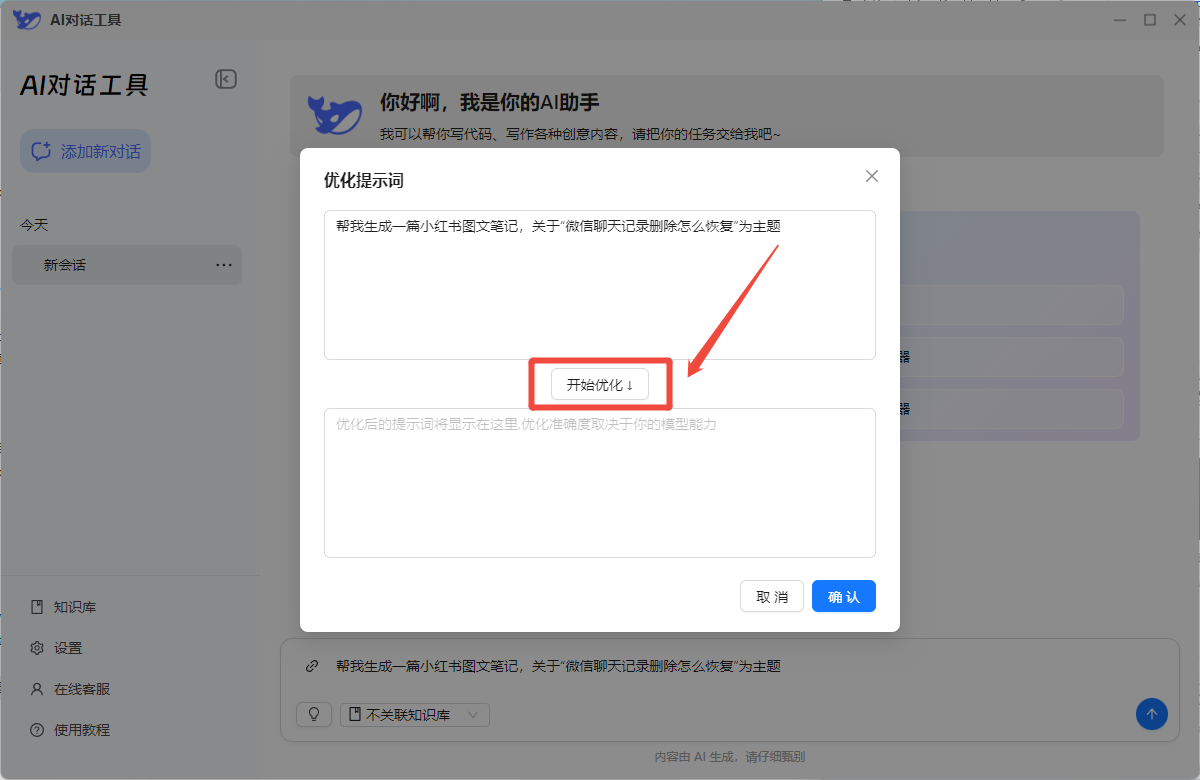1200x780 pixels.
Task: Maximize the AI对话工具 window
Action: coord(1150,19)
